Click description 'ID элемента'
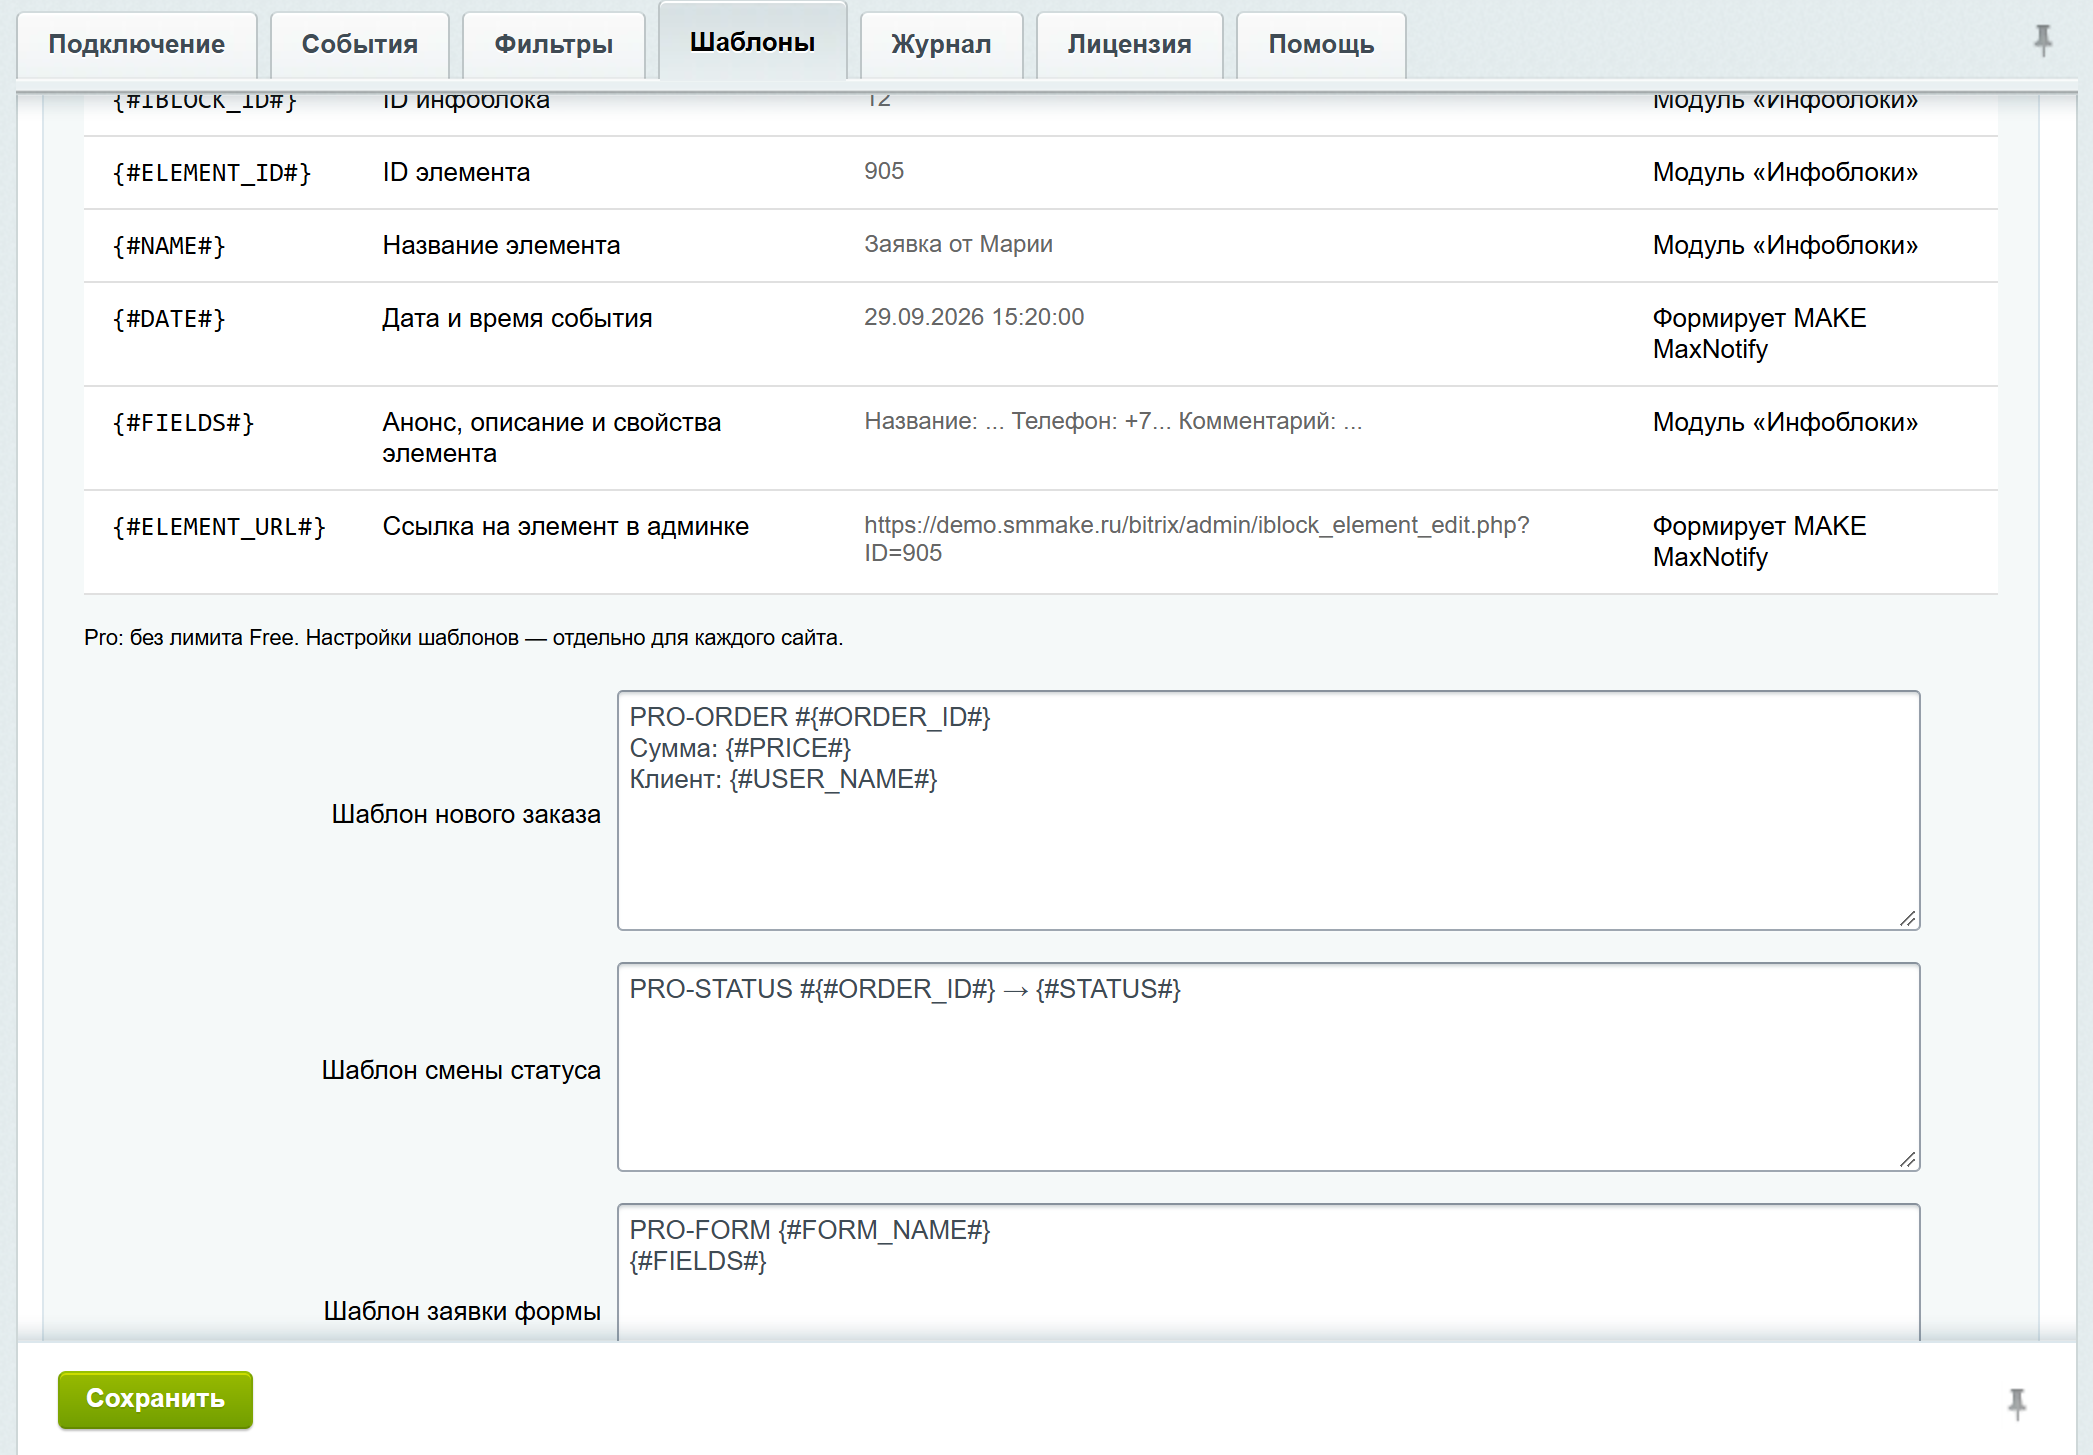Image resolution: width=2093 pixels, height=1455 pixels. pyautogui.click(x=456, y=172)
